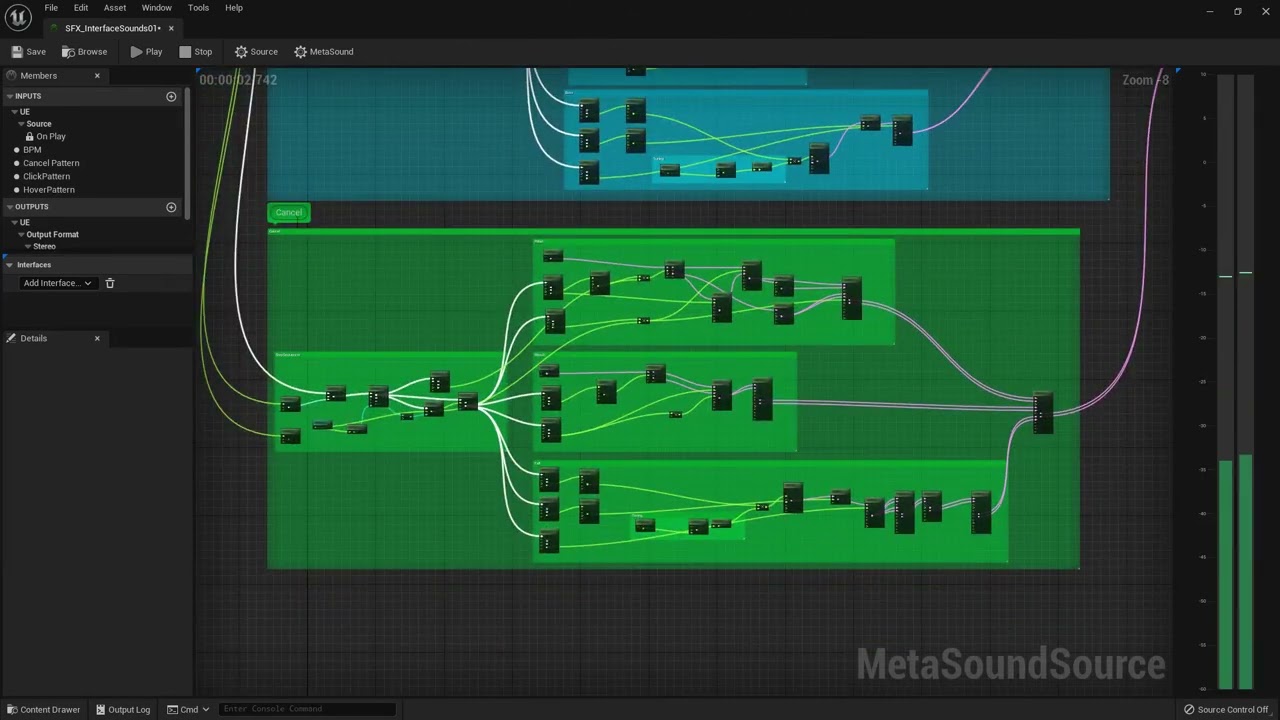1280x720 pixels.
Task: Collapse the UE group under OUTPUTS
Action: [15, 222]
